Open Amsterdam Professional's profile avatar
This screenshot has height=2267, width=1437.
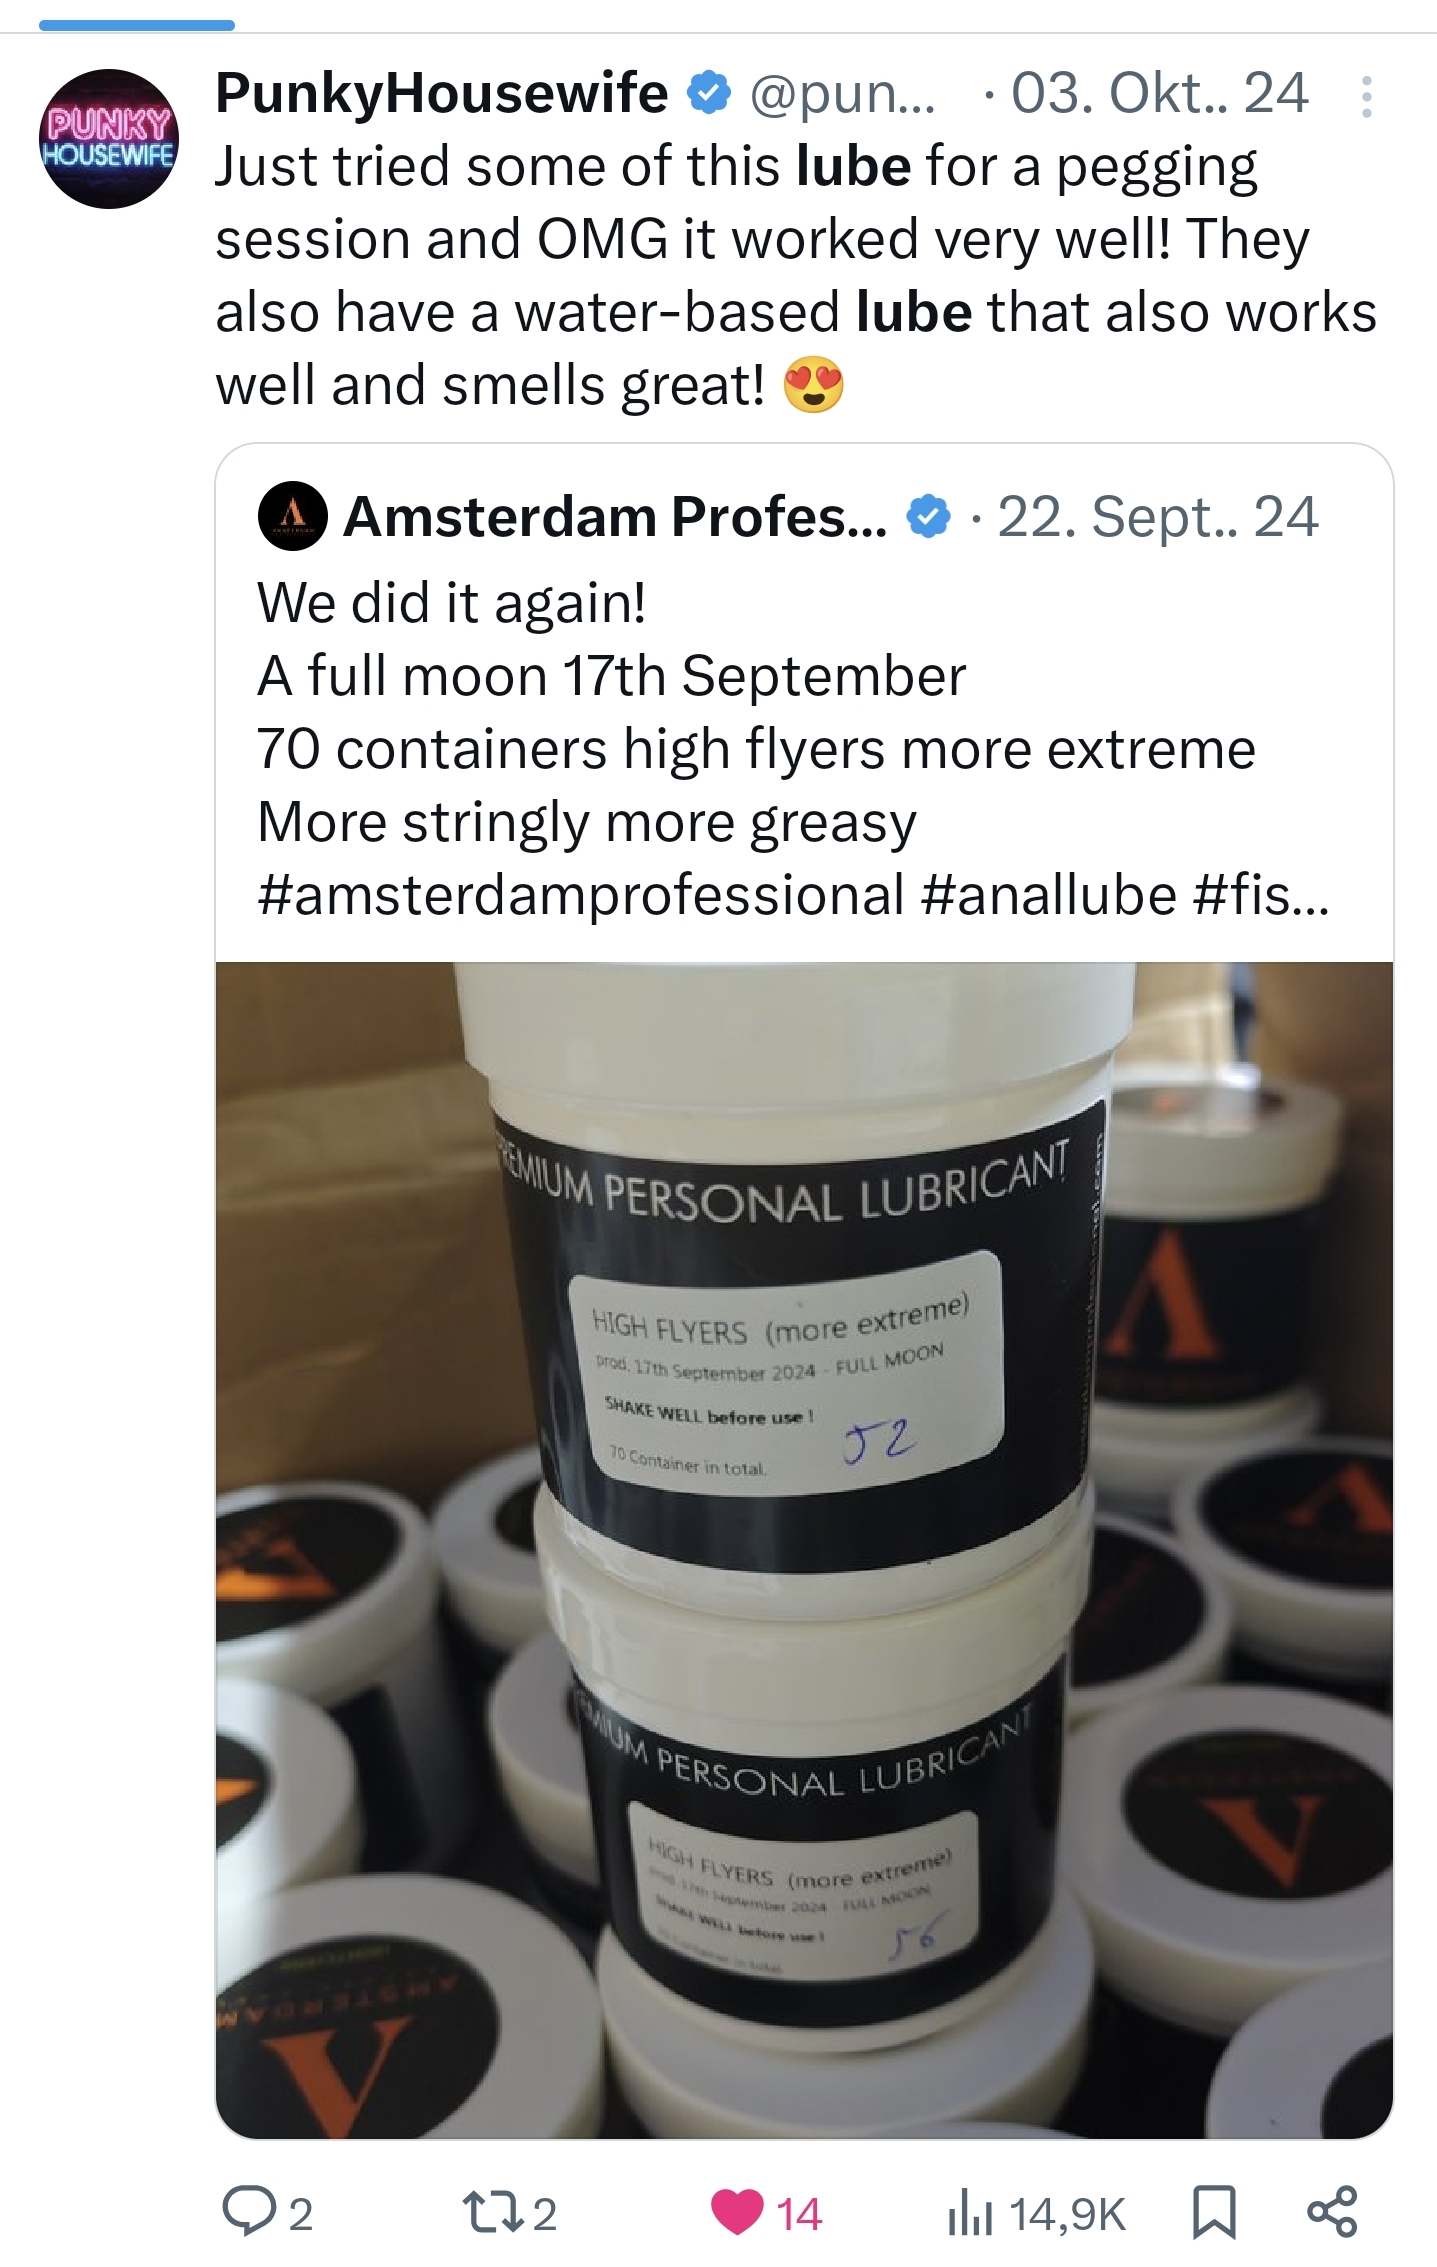[292, 516]
